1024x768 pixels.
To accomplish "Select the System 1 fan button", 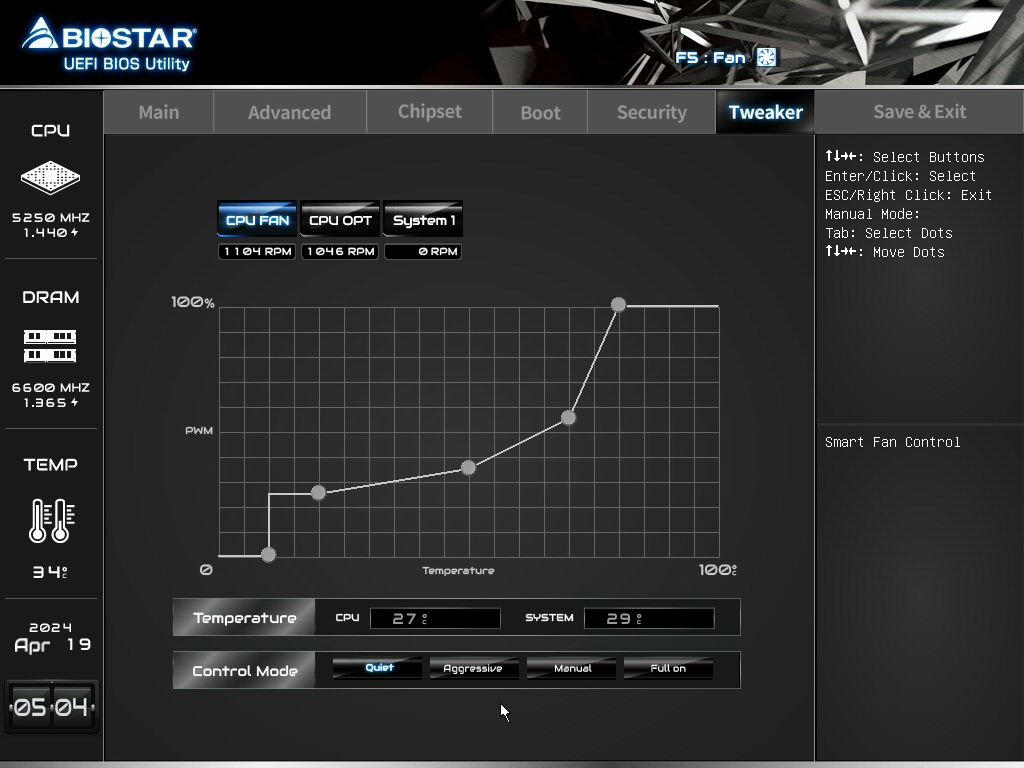I will coord(423,219).
